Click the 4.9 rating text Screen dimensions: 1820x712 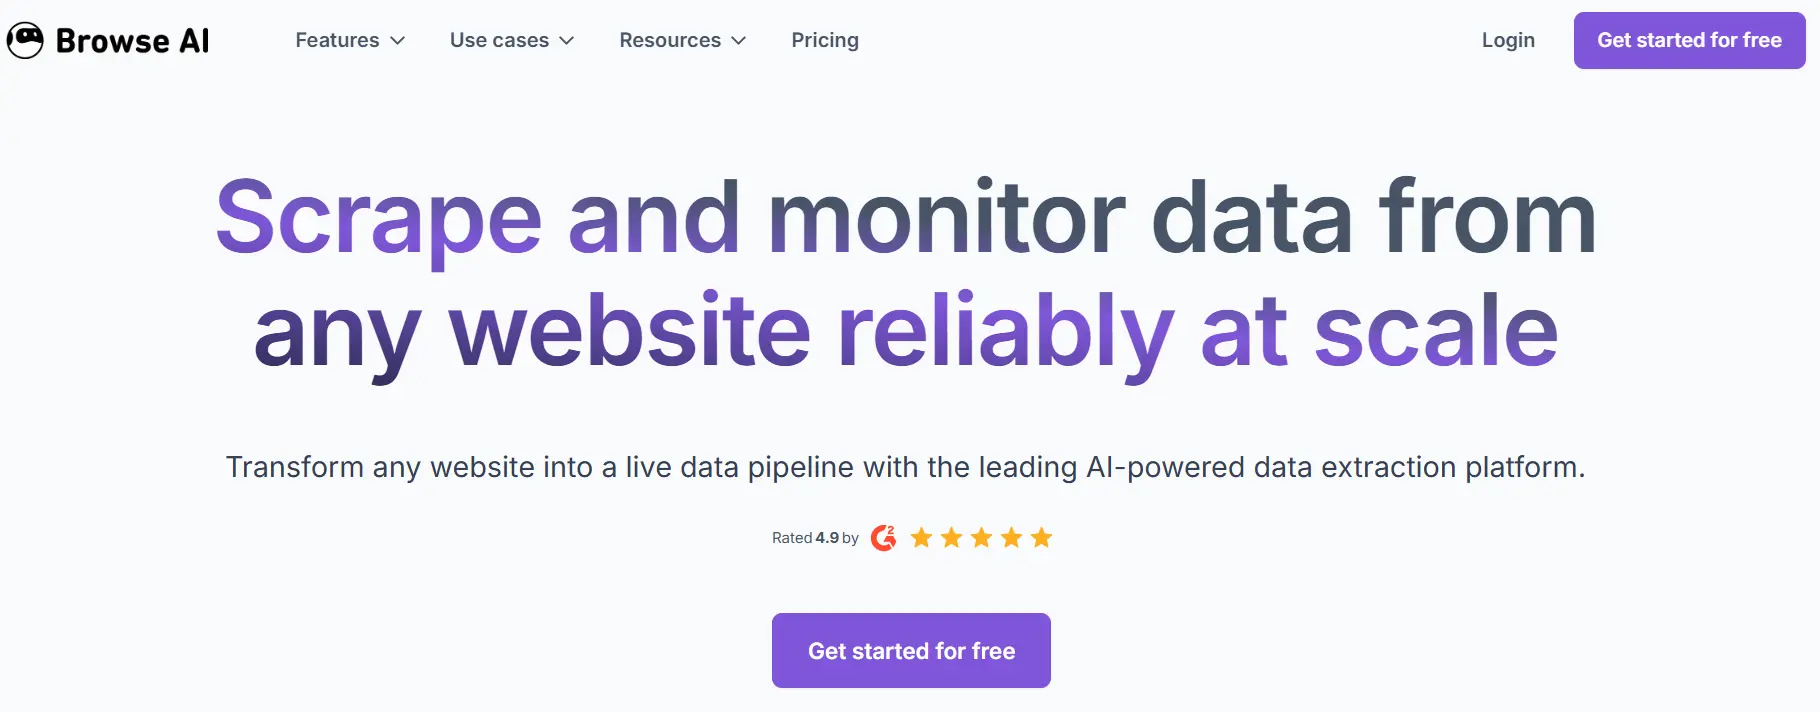[828, 537]
